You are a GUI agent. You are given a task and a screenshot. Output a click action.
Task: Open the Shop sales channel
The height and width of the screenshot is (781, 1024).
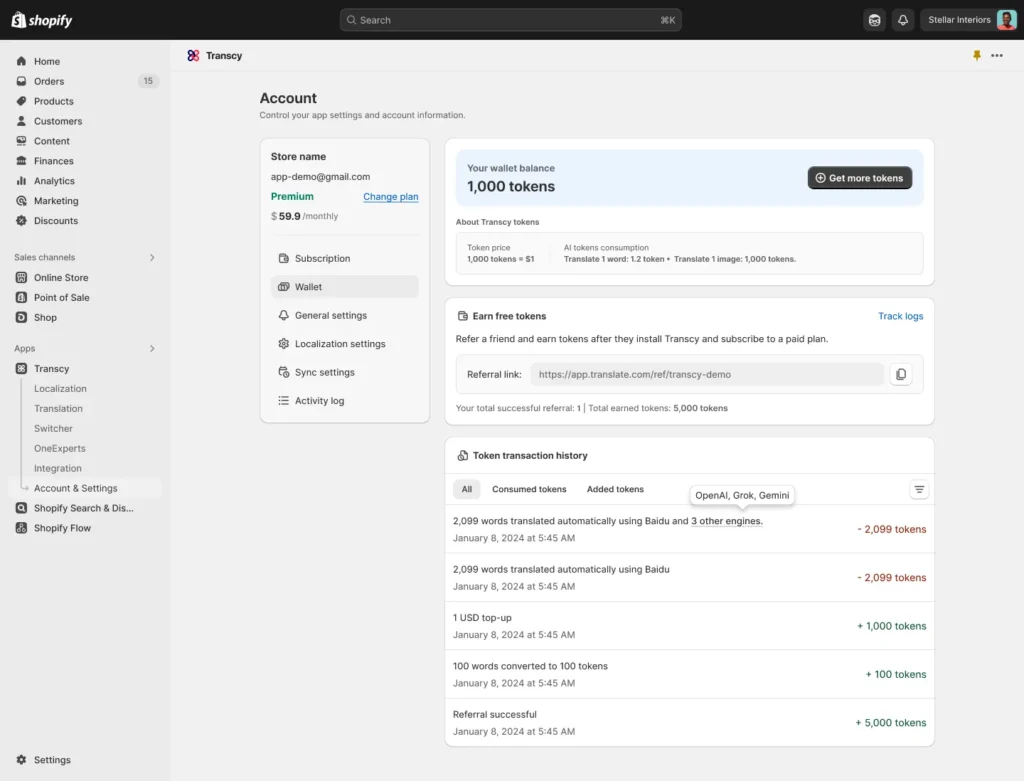pyautogui.click(x=45, y=317)
